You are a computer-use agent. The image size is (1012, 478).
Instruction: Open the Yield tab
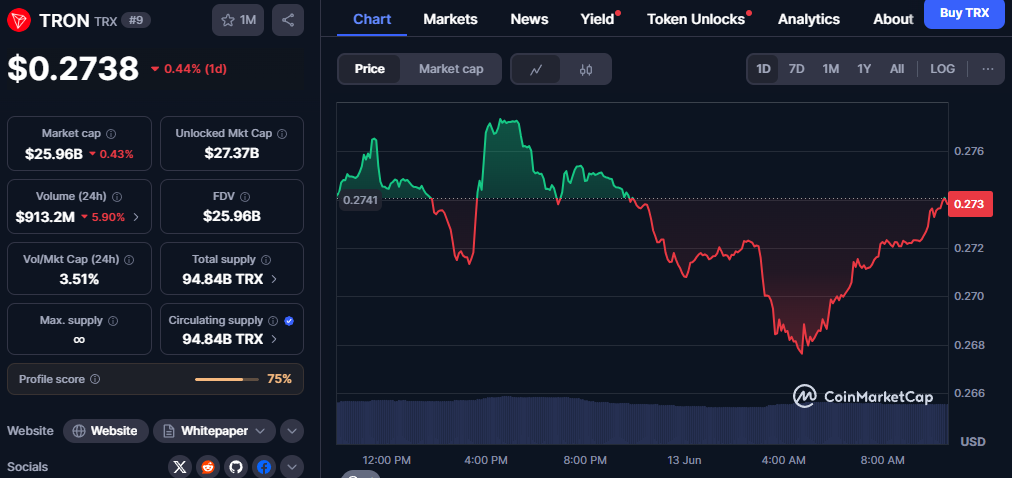pos(598,19)
